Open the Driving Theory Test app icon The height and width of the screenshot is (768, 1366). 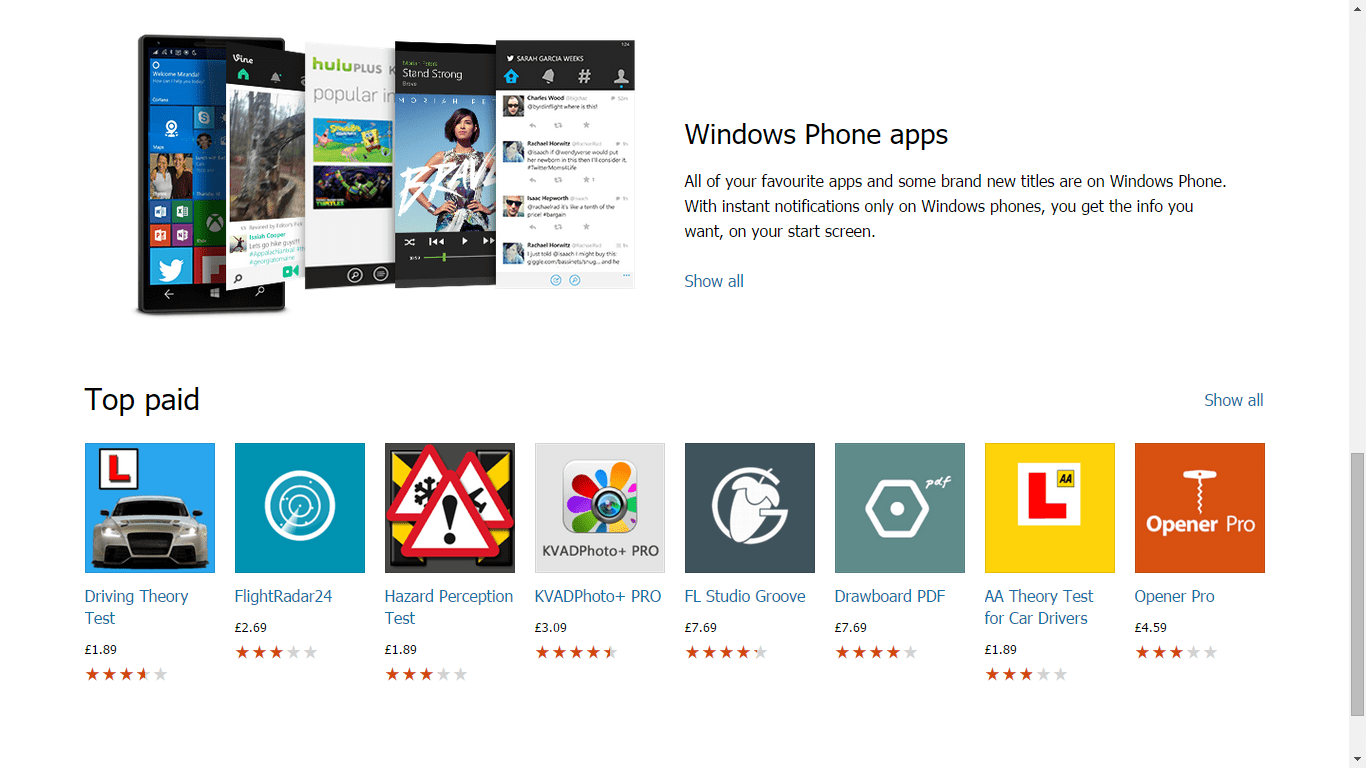(x=150, y=508)
